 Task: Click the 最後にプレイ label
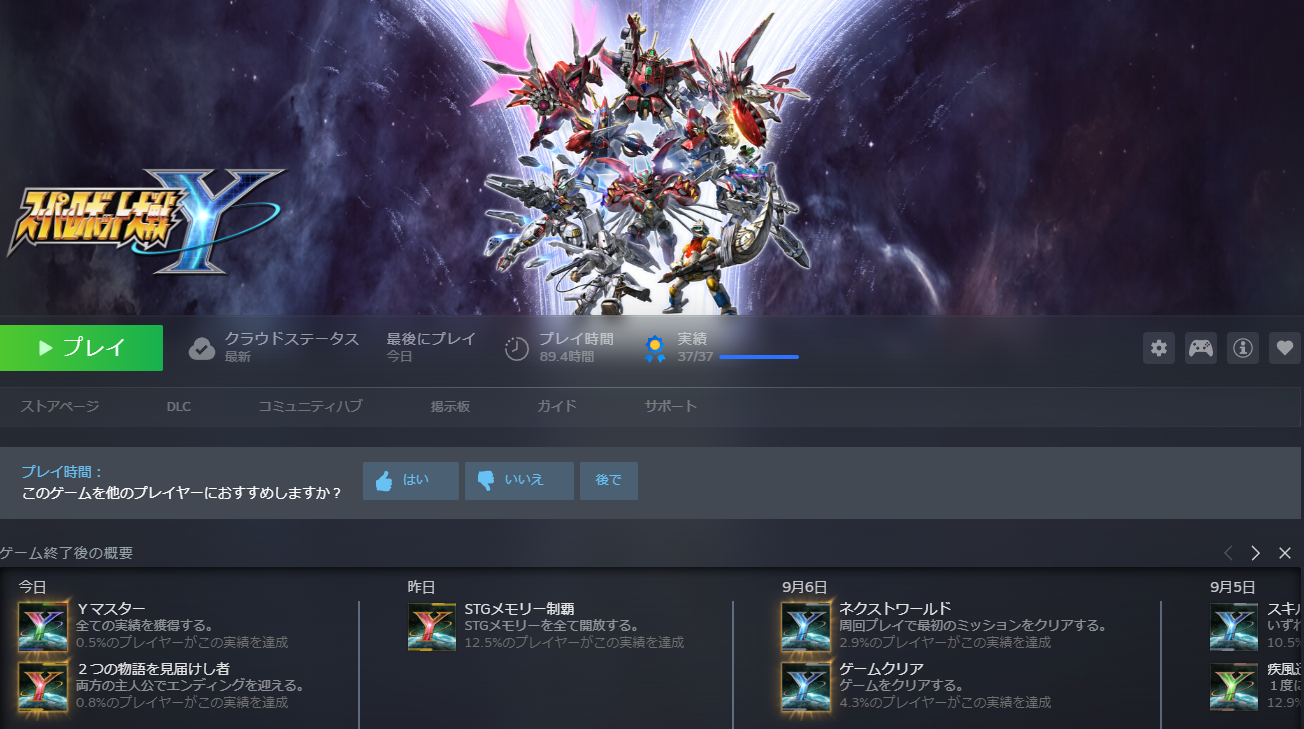[431, 339]
